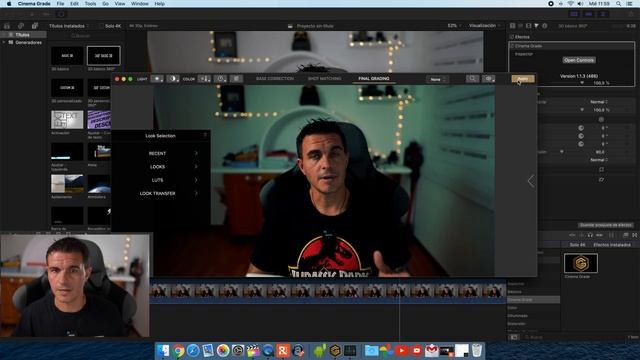
Task: Toggle the inspector panel button in top toolbar
Action: point(603,14)
